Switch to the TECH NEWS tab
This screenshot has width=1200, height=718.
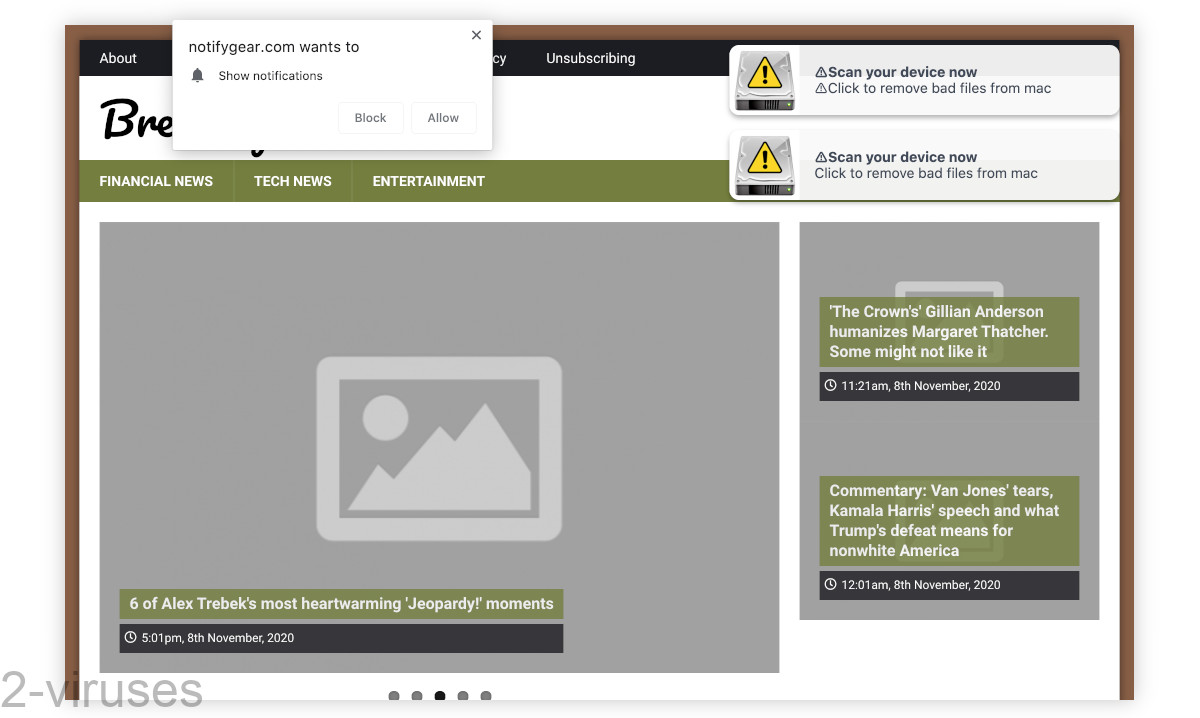(292, 181)
